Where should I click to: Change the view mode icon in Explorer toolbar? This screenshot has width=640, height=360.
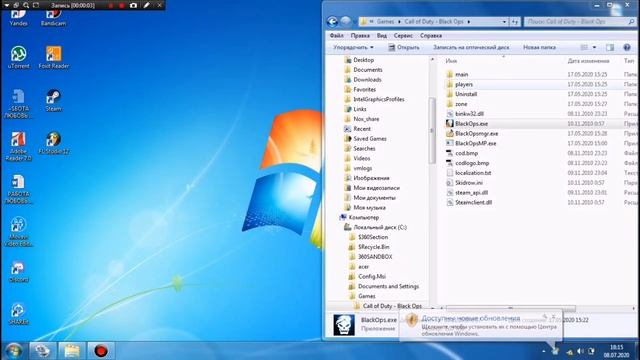[584, 47]
